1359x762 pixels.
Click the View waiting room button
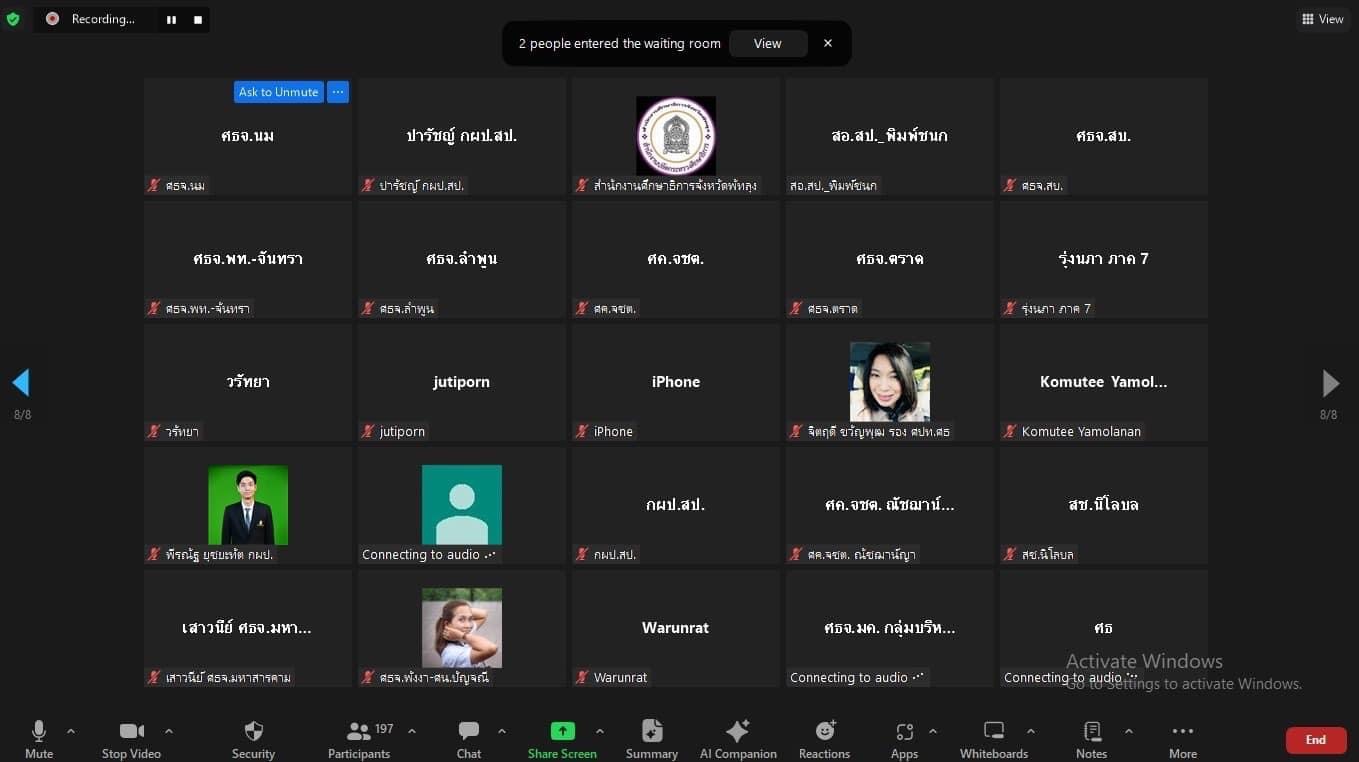[768, 44]
